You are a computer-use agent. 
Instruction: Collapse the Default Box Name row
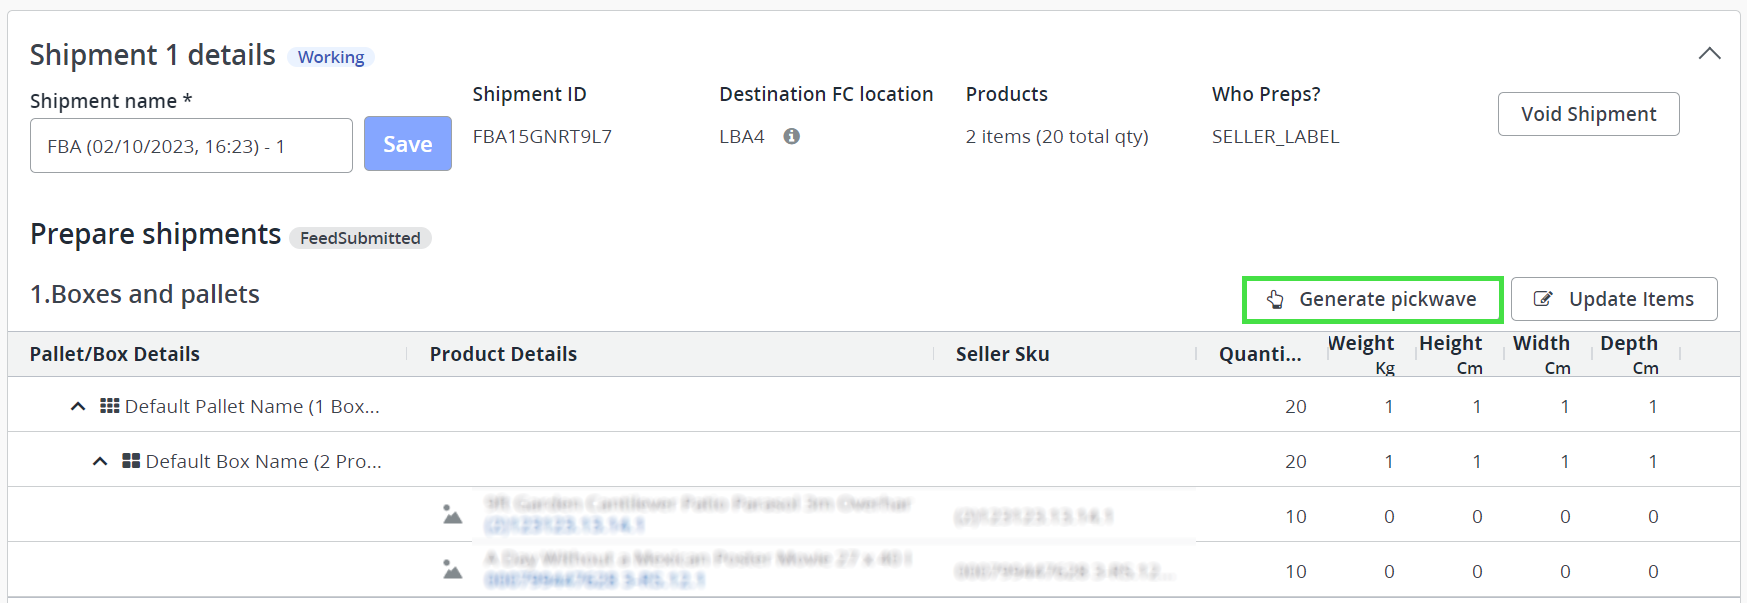tap(100, 461)
